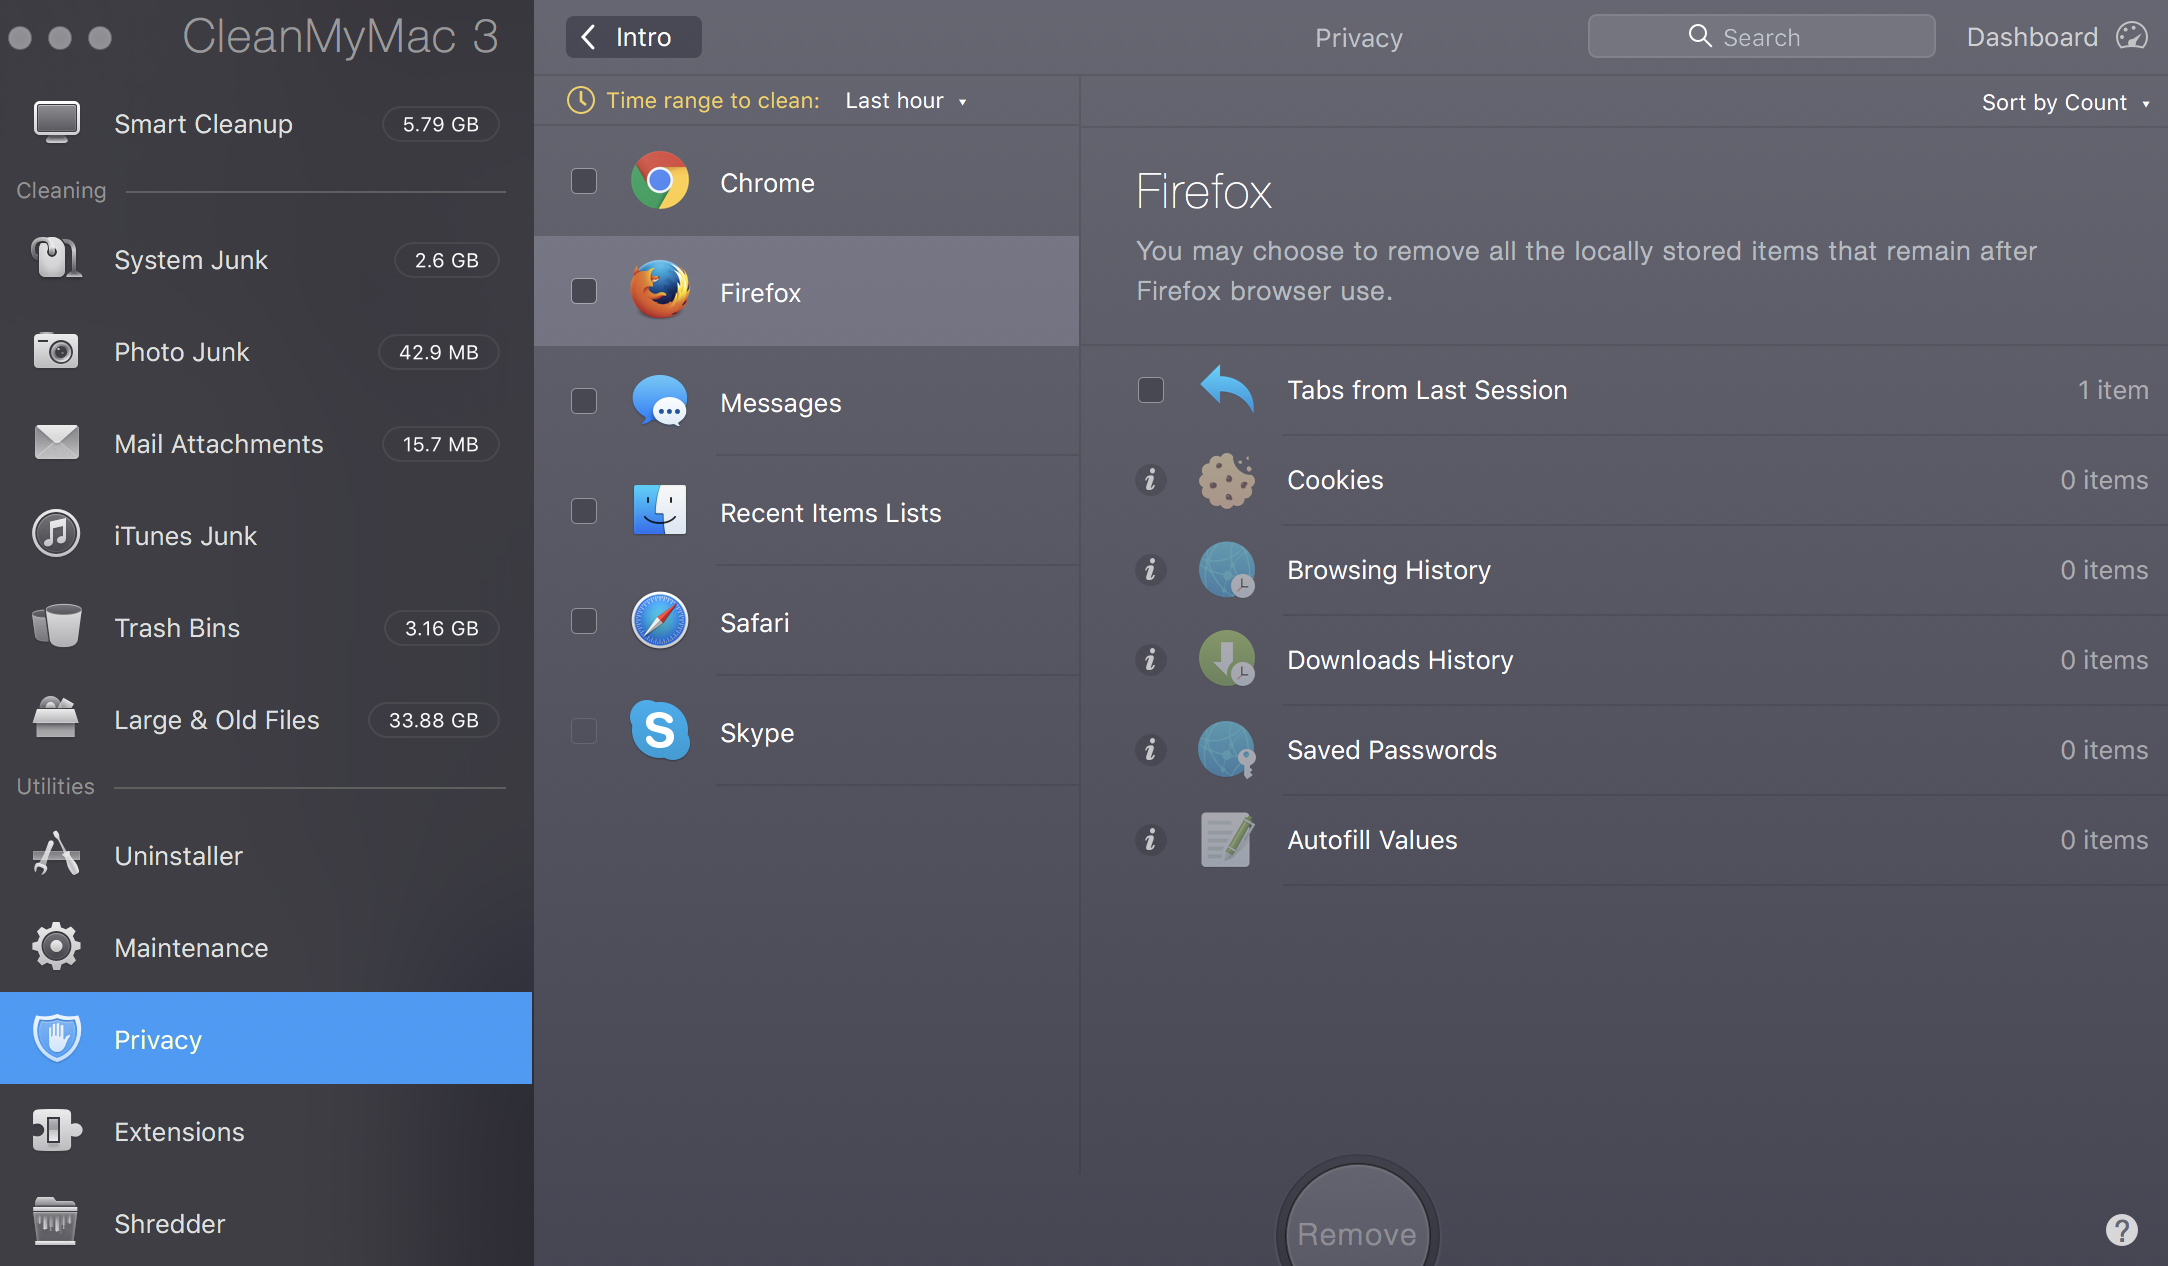
Task: Click the Cookies cookie icon
Action: [1227, 480]
